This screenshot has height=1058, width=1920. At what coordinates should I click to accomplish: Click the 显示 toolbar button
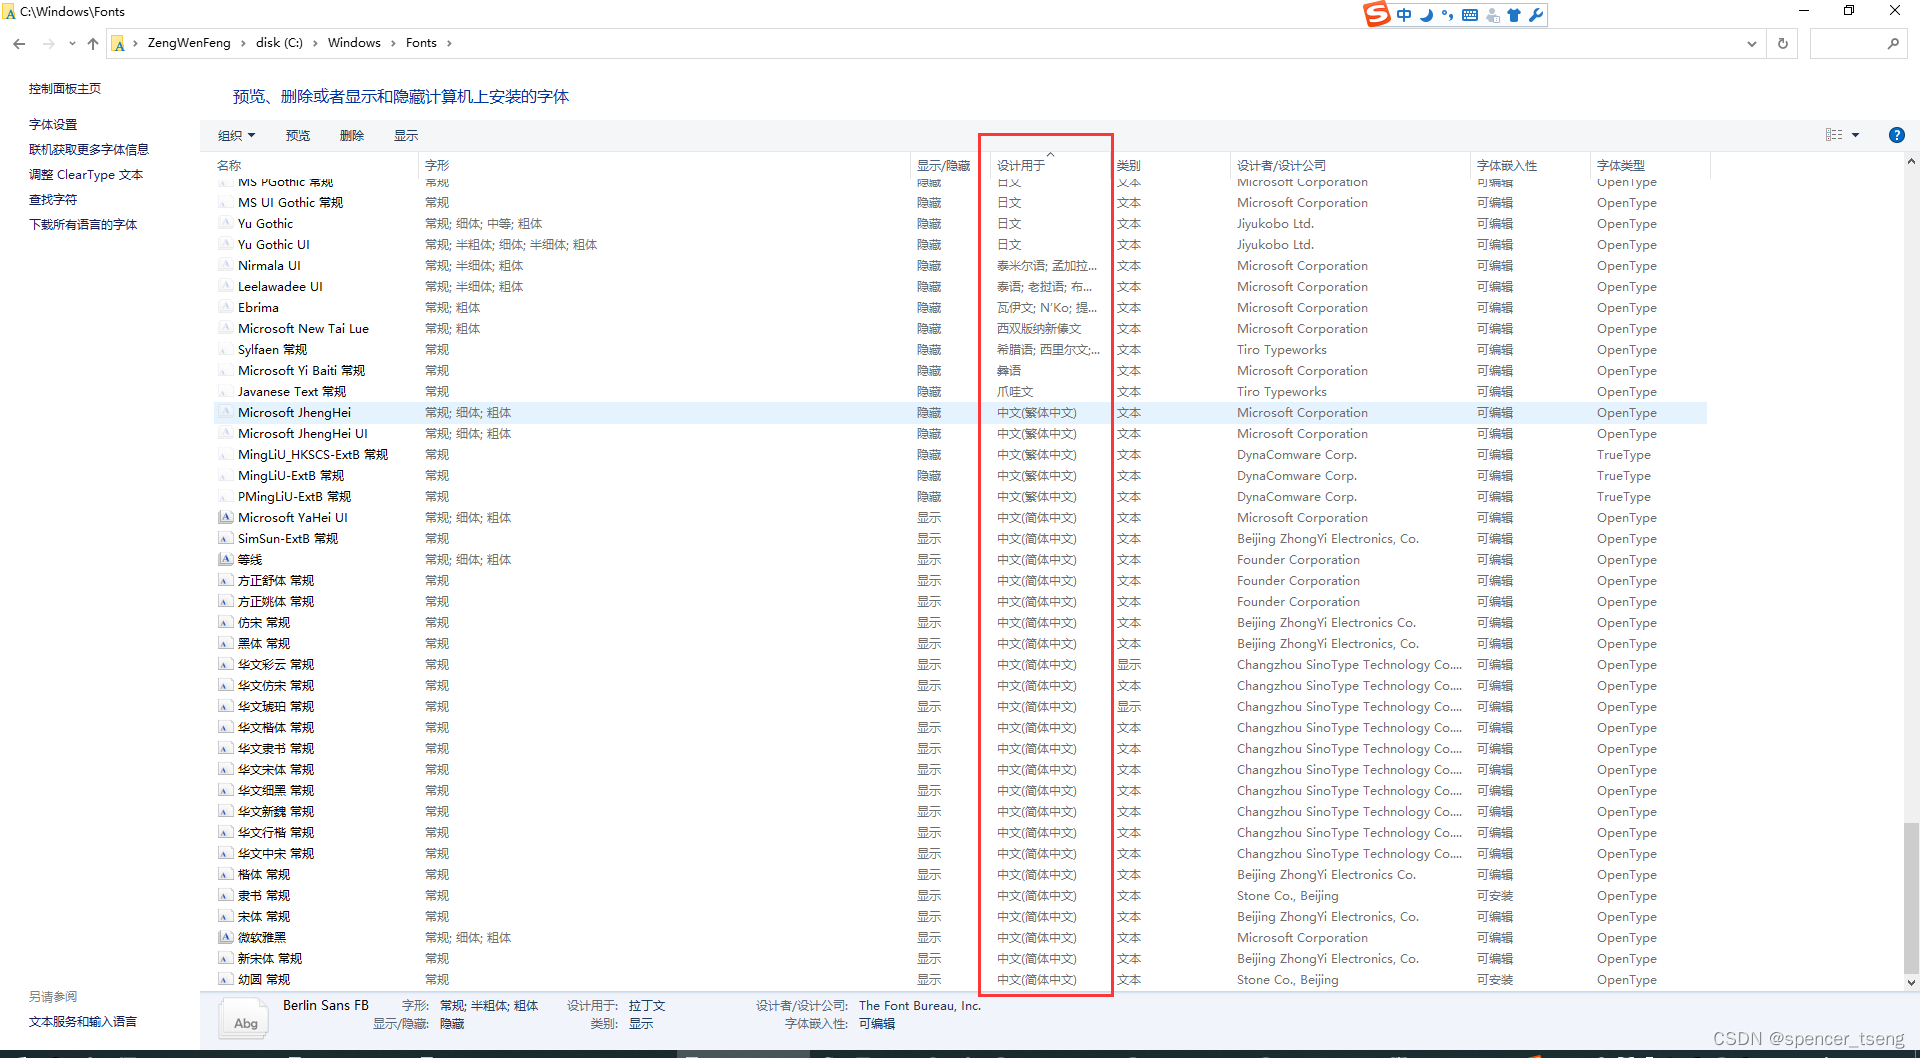(x=406, y=135)
